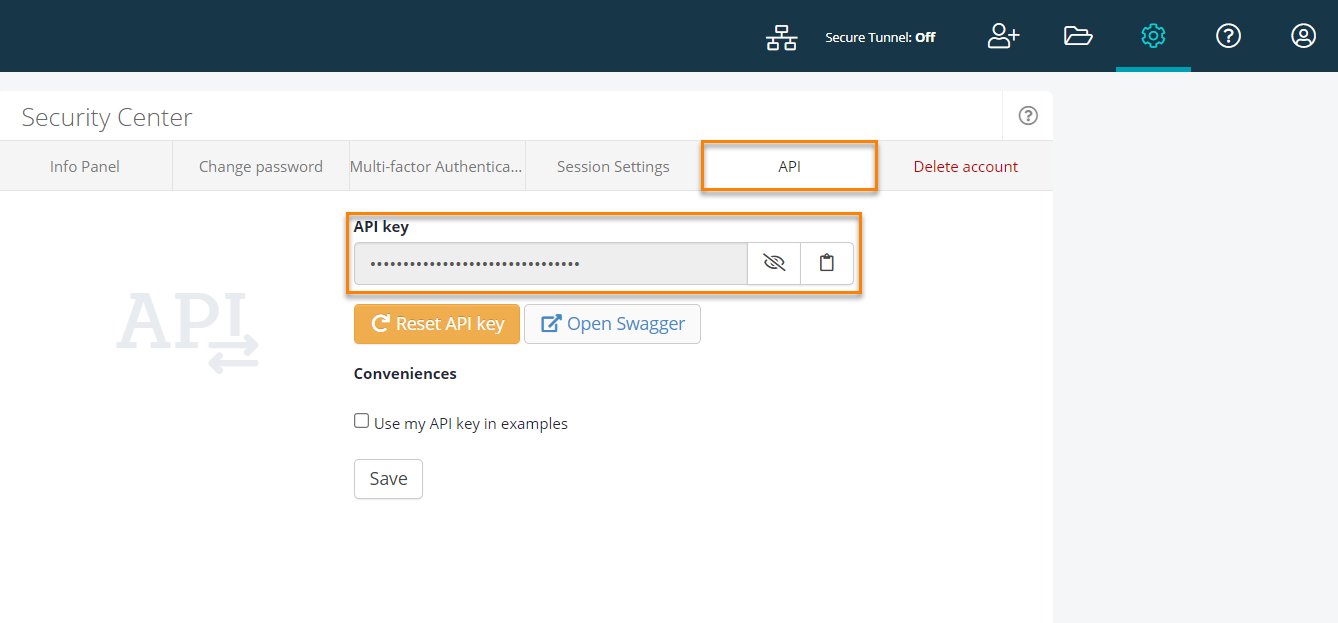Click the network topology icon in top bar
1338x623 pixels.
[781, 36]
